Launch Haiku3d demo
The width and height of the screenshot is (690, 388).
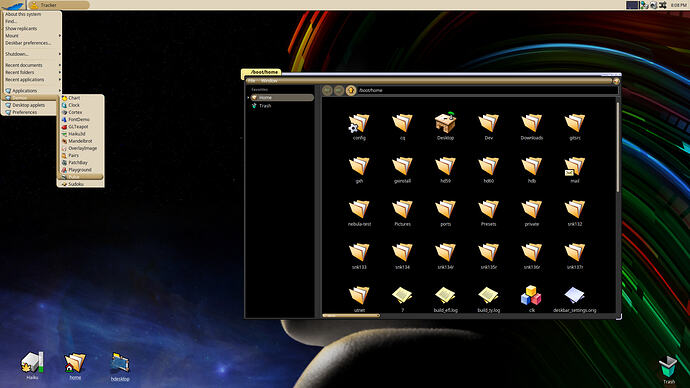point(81,134)
